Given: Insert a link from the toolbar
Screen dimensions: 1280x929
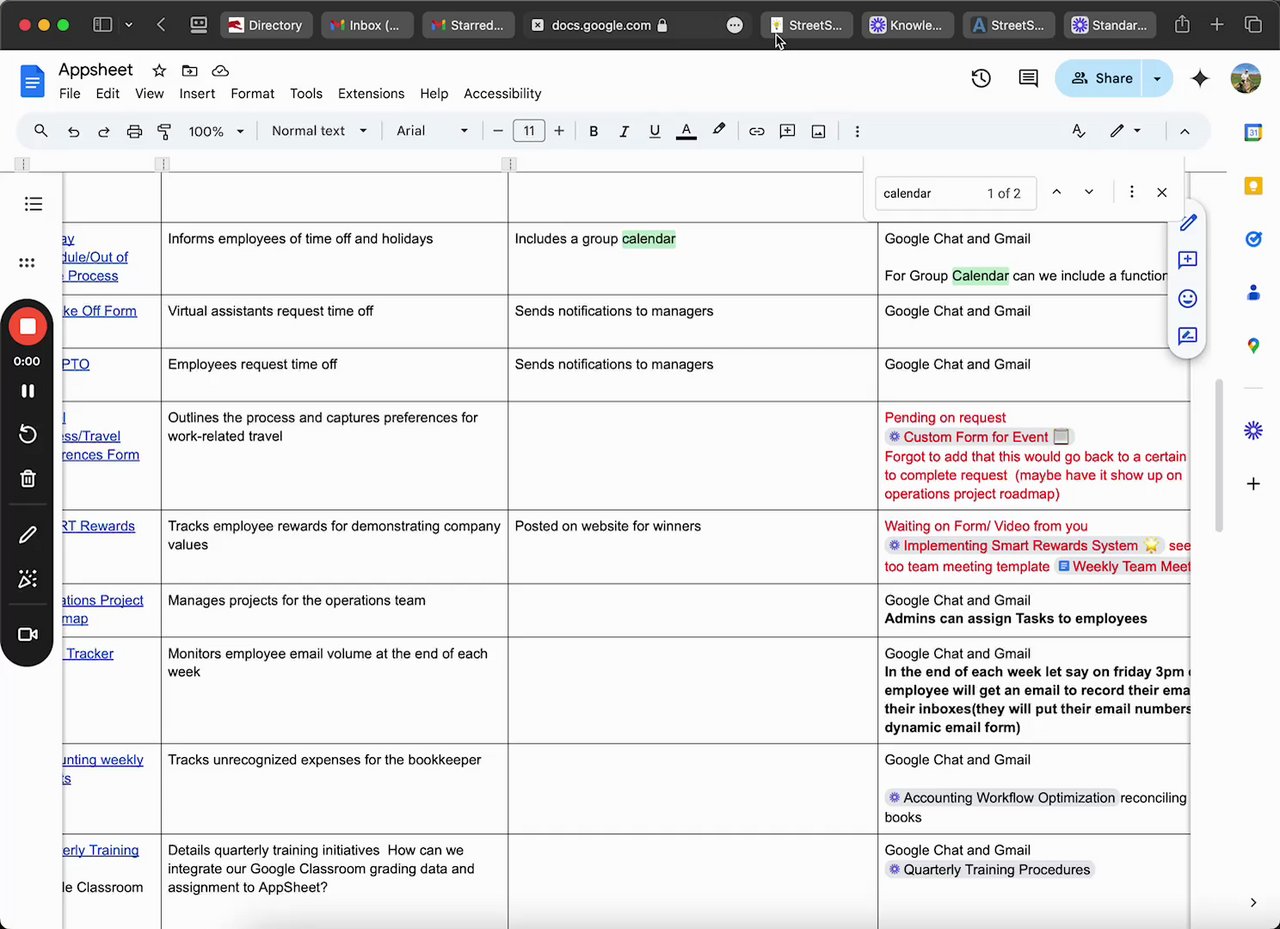Looking at the screenshot, I should click(x=757, y=131).
